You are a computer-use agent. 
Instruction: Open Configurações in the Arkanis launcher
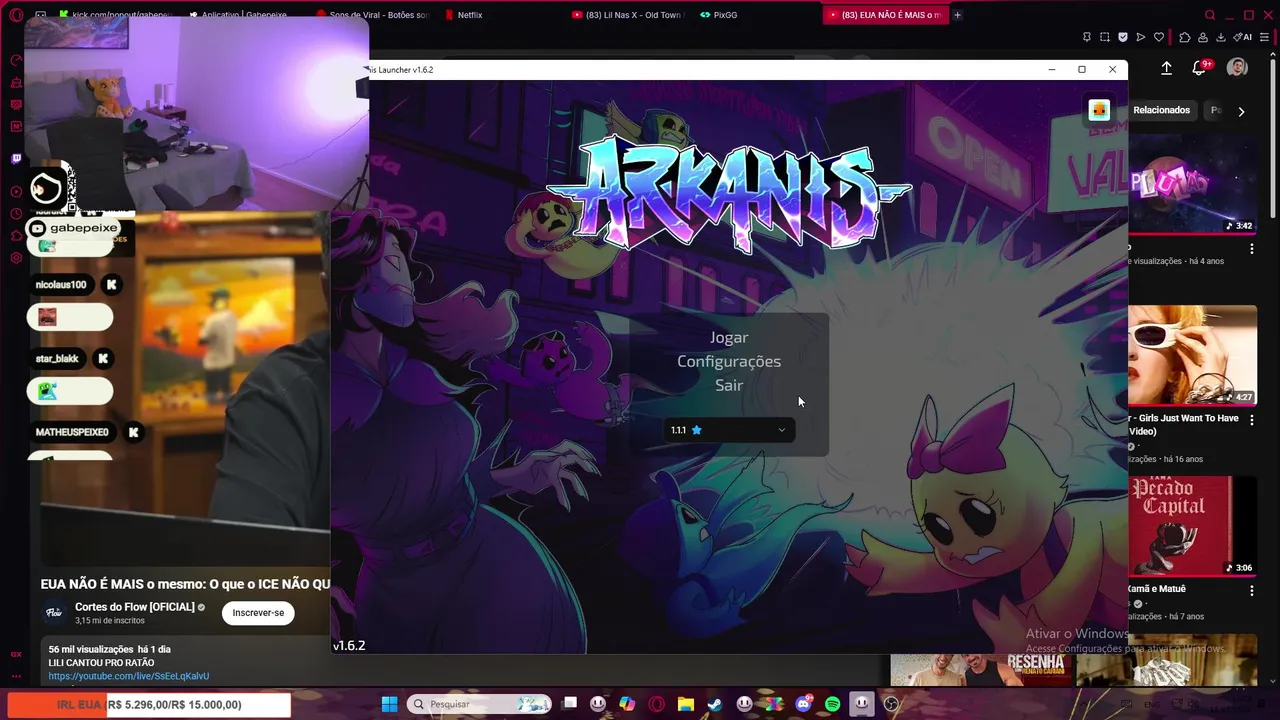[x=729, y=361]
